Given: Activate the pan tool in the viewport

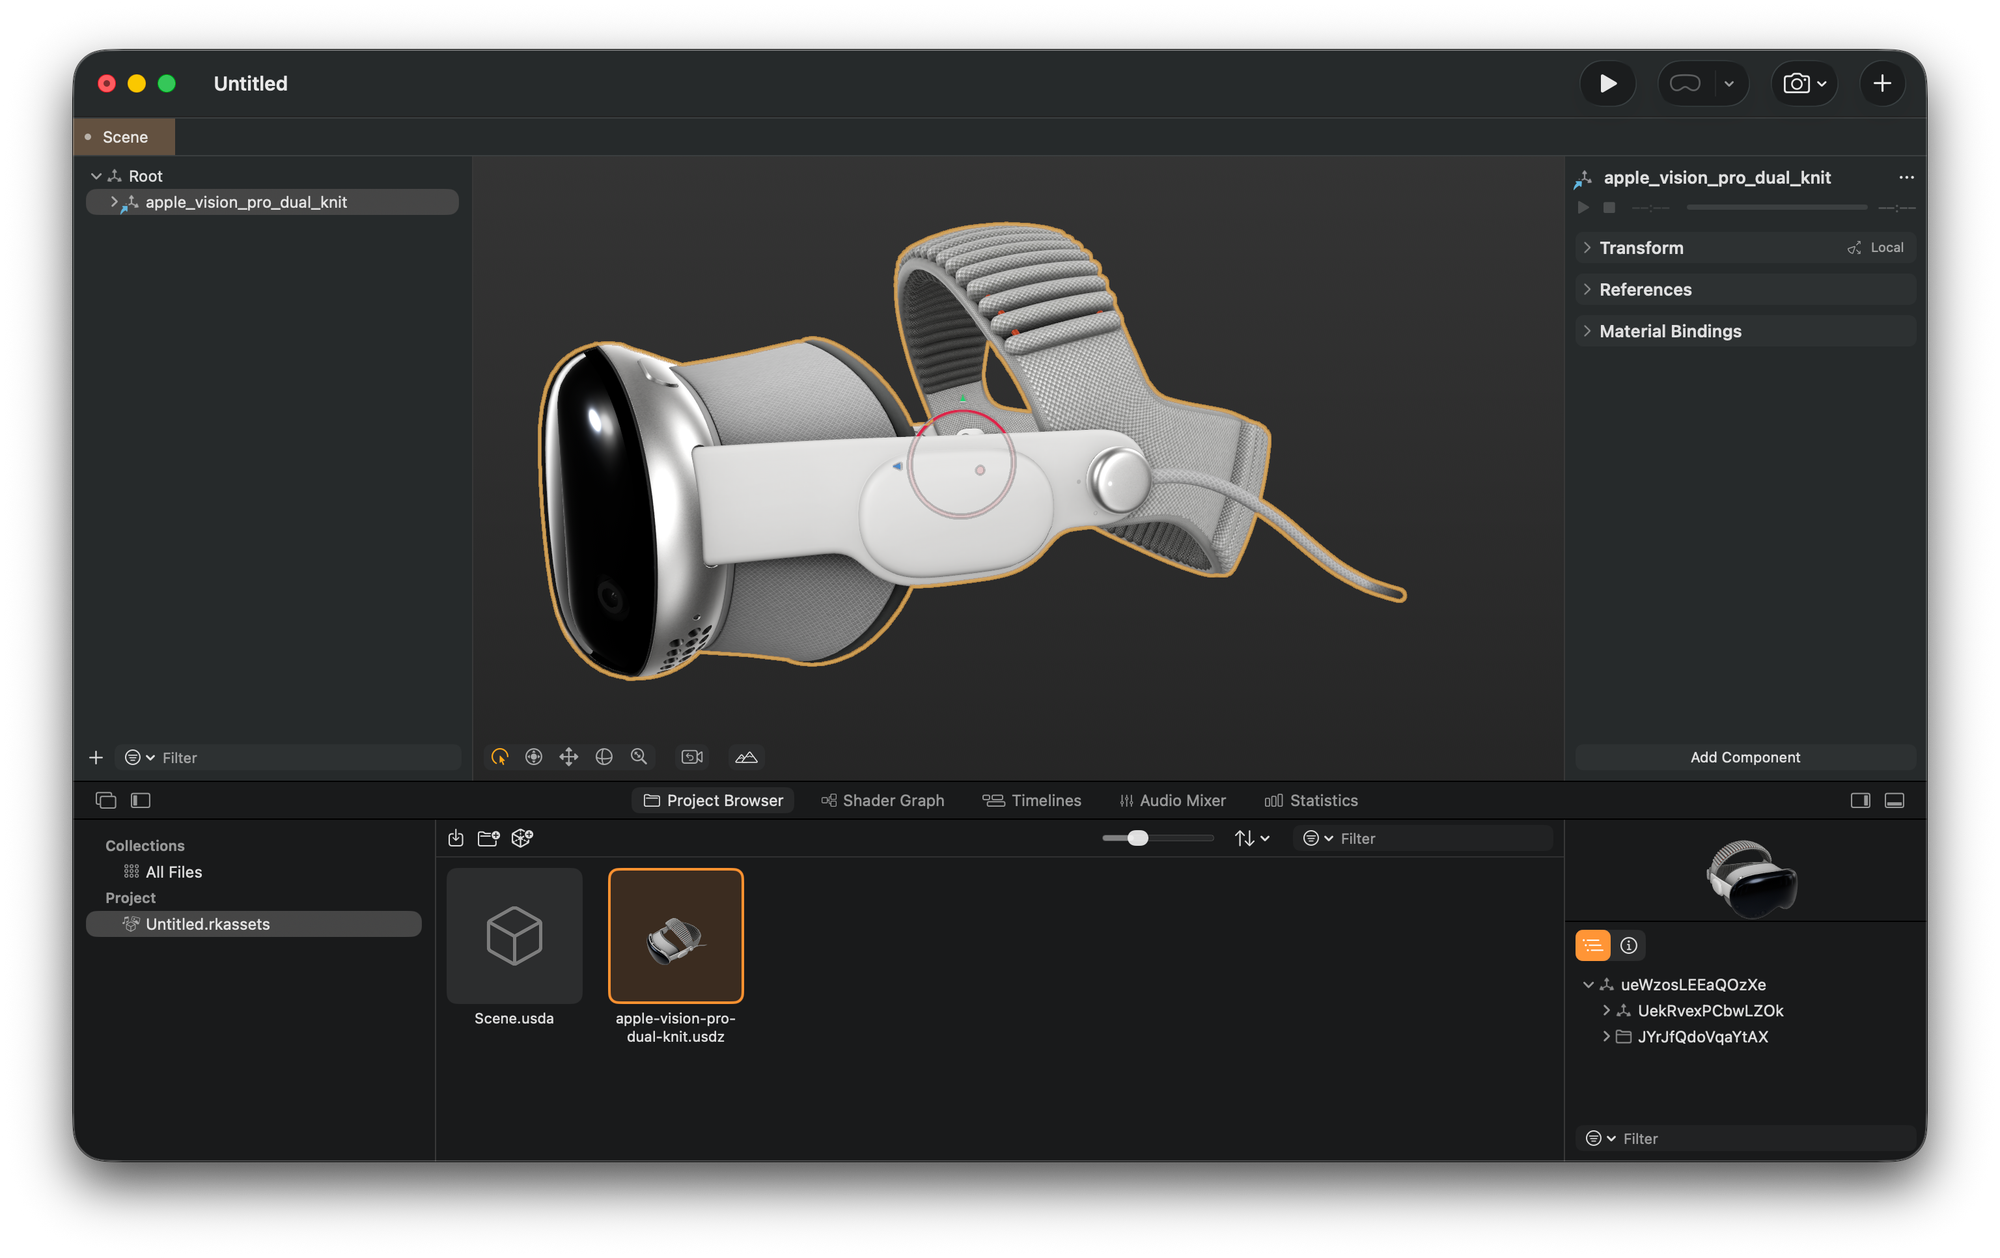Looking at the screenshot, I should click(x=569, y=757).
